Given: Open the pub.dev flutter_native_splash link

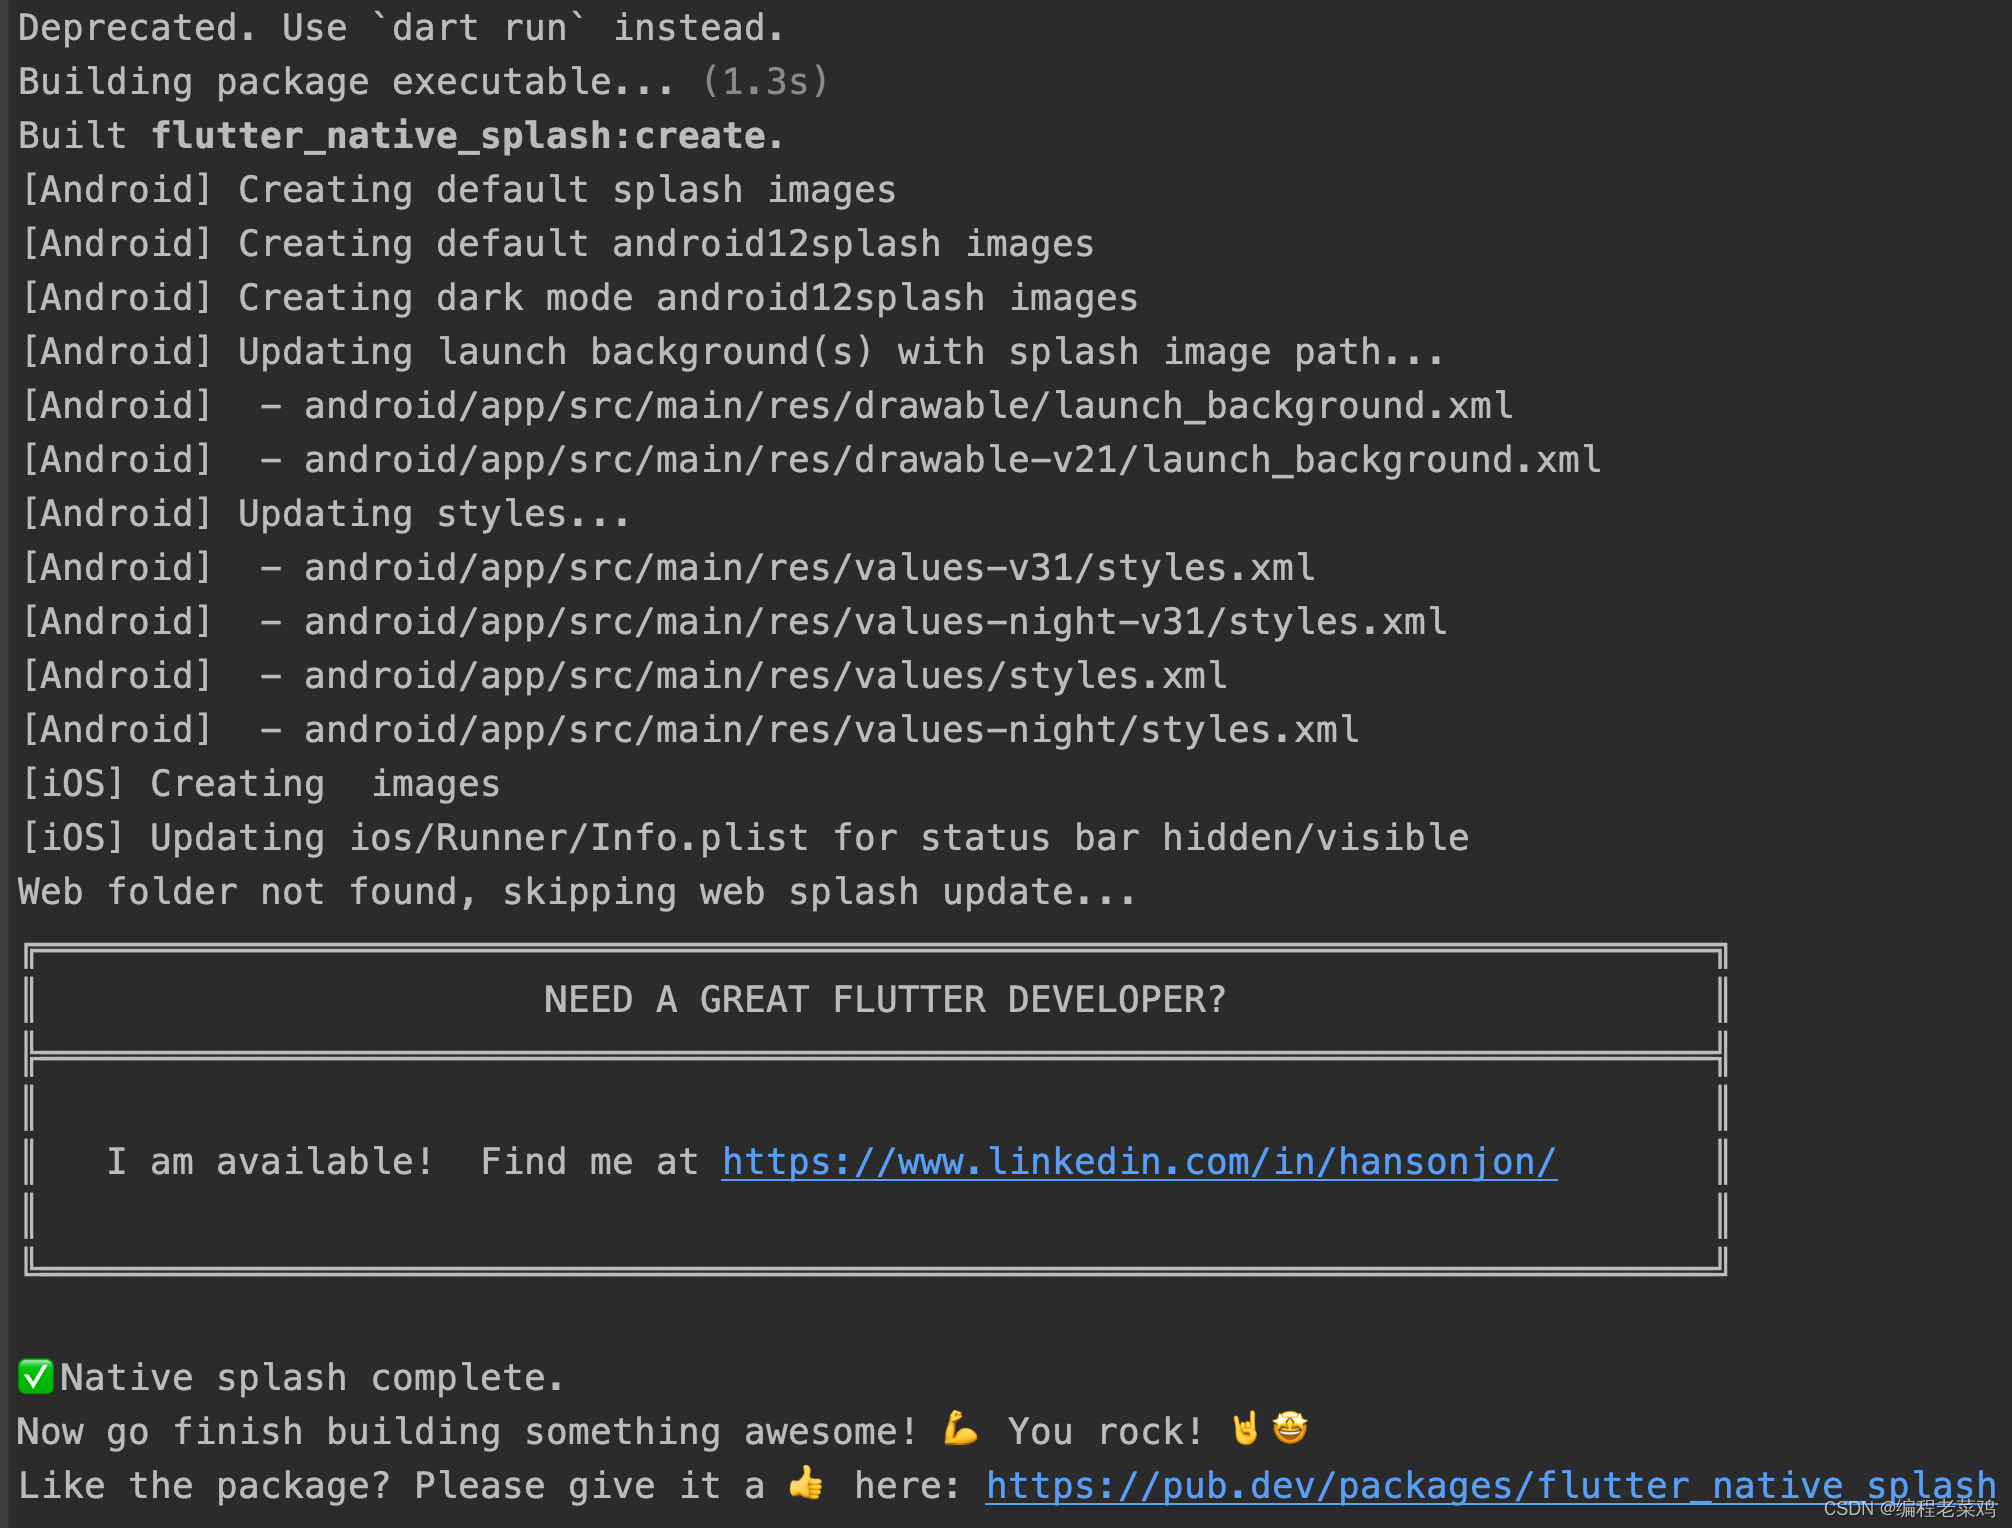Looking at the screenshot, I should click(x=1490, y=1486).
